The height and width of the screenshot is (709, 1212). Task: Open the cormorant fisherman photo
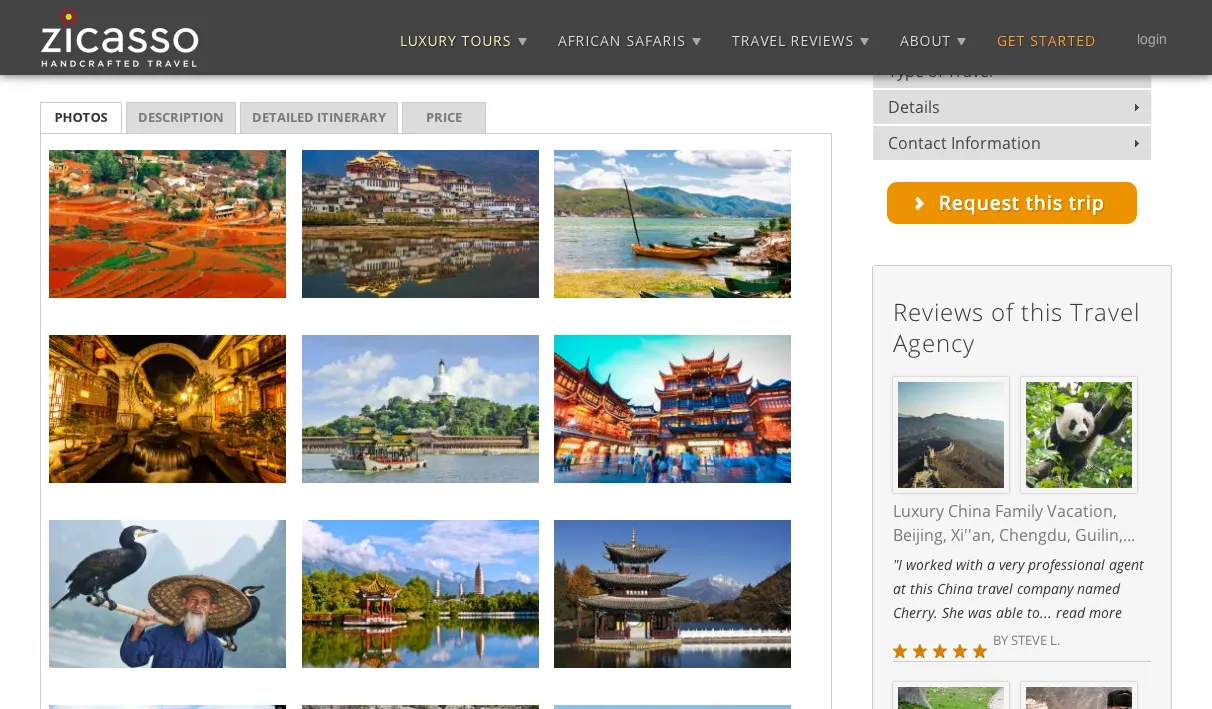click(x=167, y=594)
